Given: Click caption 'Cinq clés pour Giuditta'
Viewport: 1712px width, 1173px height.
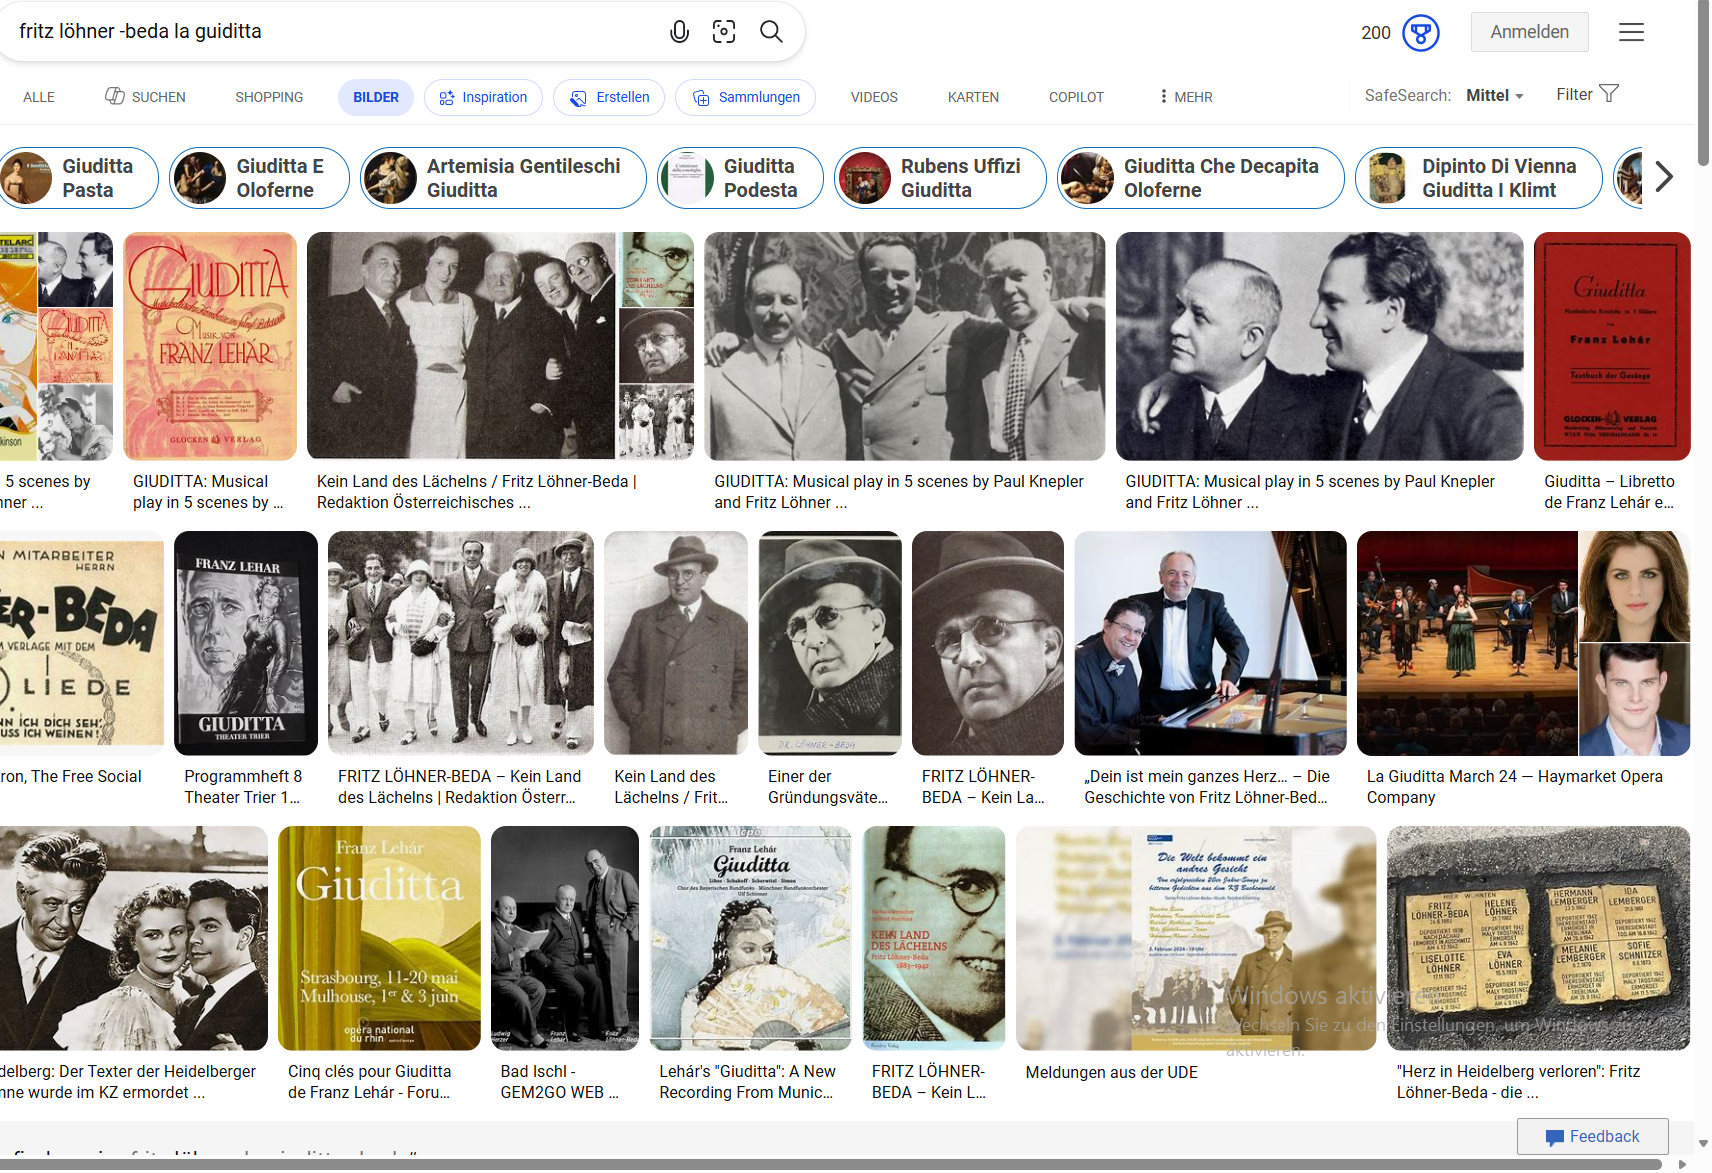Looking at the screenshot, I should click(369, 1082).
